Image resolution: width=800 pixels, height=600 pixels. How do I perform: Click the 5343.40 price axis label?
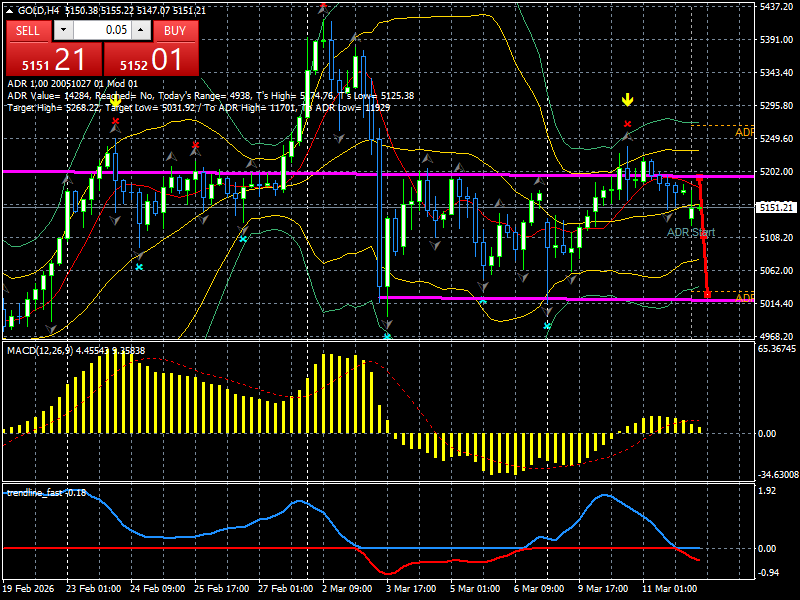776,72
